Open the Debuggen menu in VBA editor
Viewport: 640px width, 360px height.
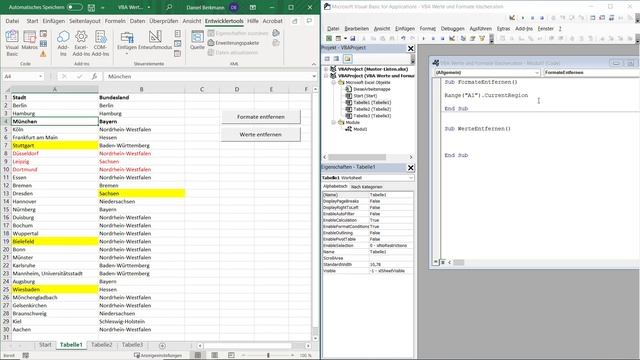coord(452,29)
